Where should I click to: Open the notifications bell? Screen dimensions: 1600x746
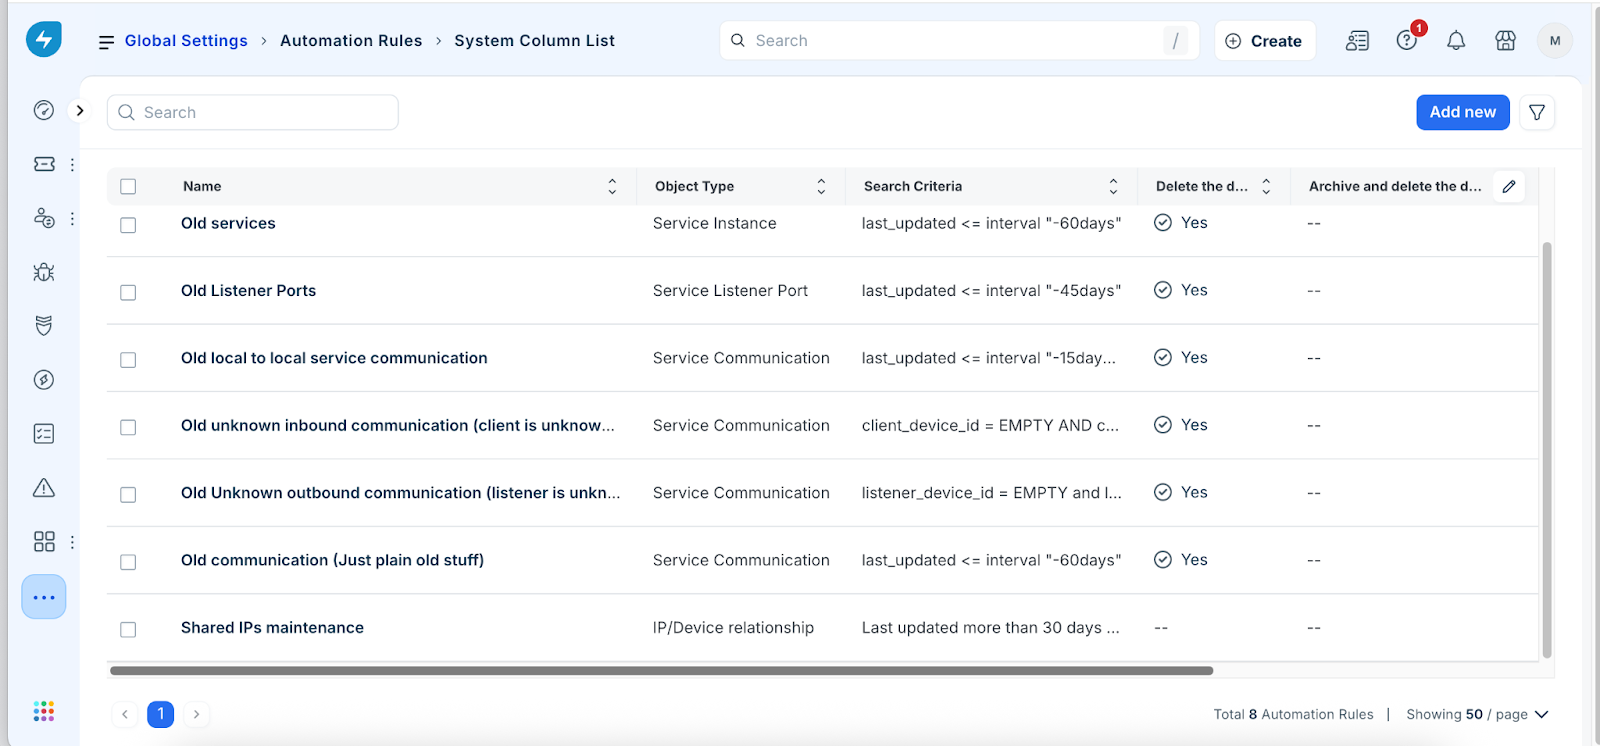[1456, 41]
